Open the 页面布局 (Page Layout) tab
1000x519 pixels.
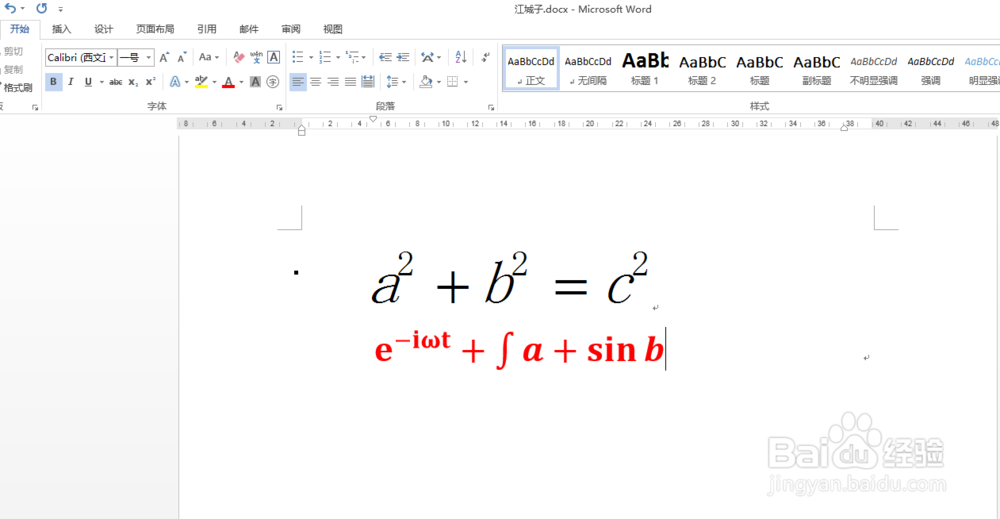coord(155,29)
